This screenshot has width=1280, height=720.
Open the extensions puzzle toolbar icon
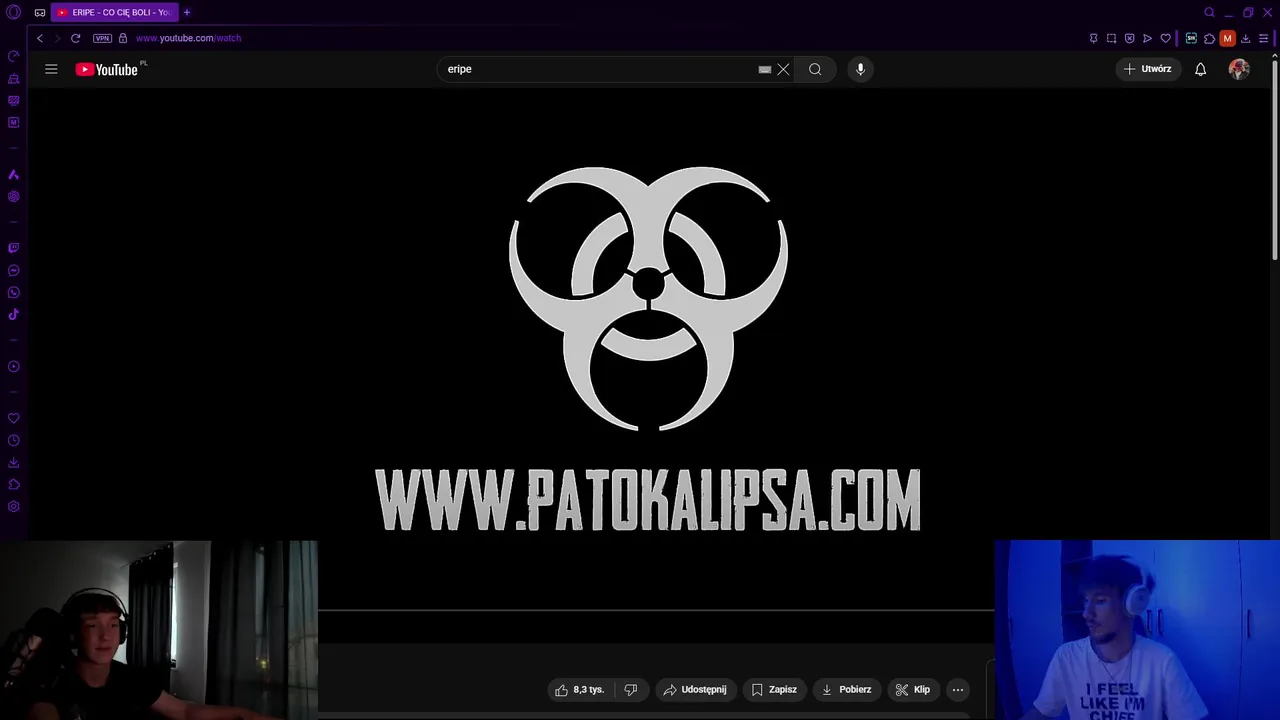click(x=1209, y=38)
